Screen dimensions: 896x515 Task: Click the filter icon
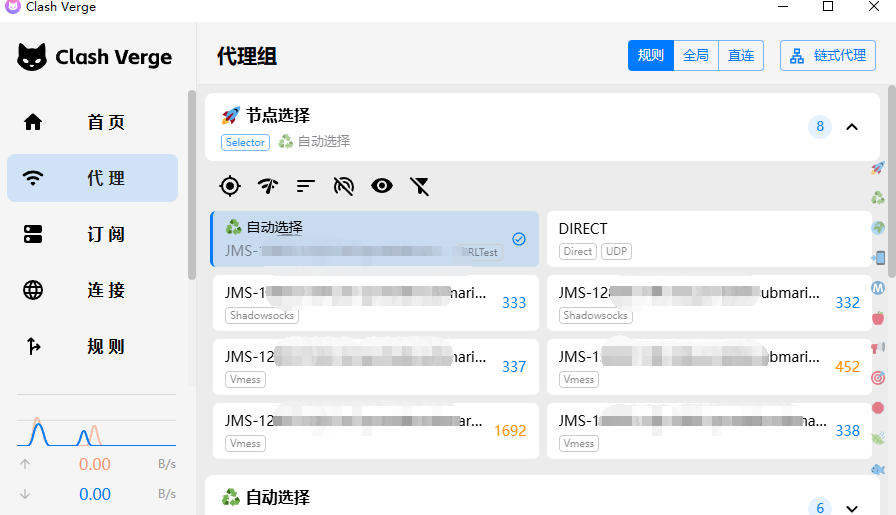[419, 186]
